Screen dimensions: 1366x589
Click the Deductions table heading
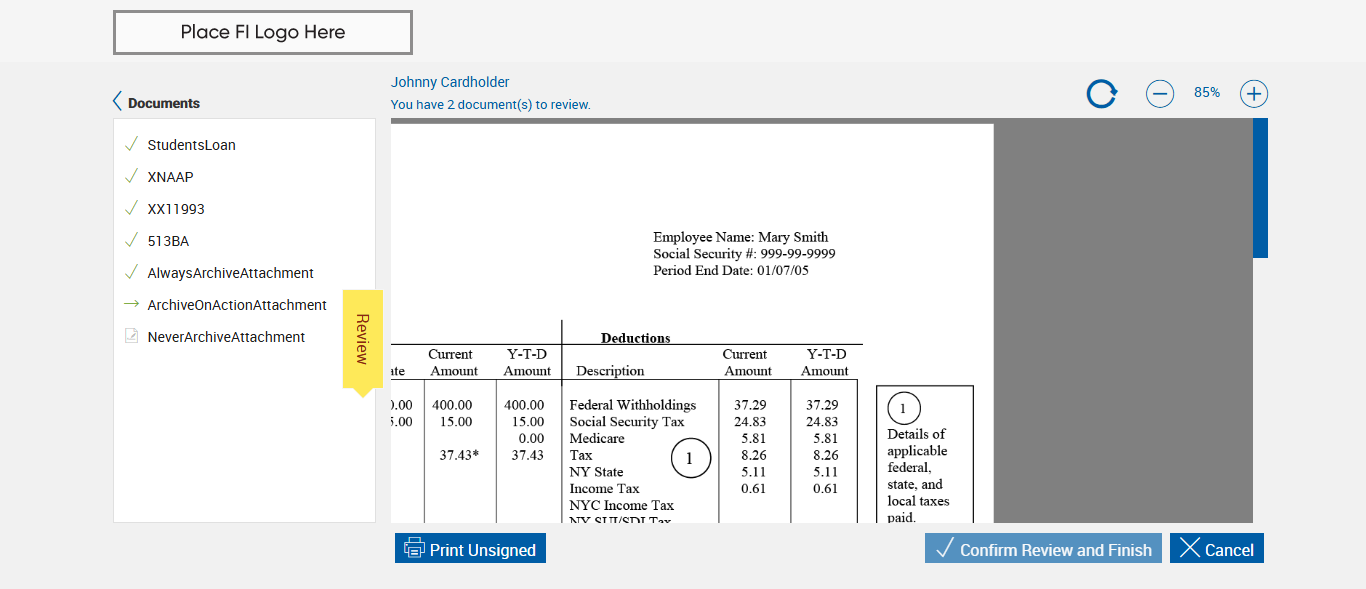click(636, 338)
